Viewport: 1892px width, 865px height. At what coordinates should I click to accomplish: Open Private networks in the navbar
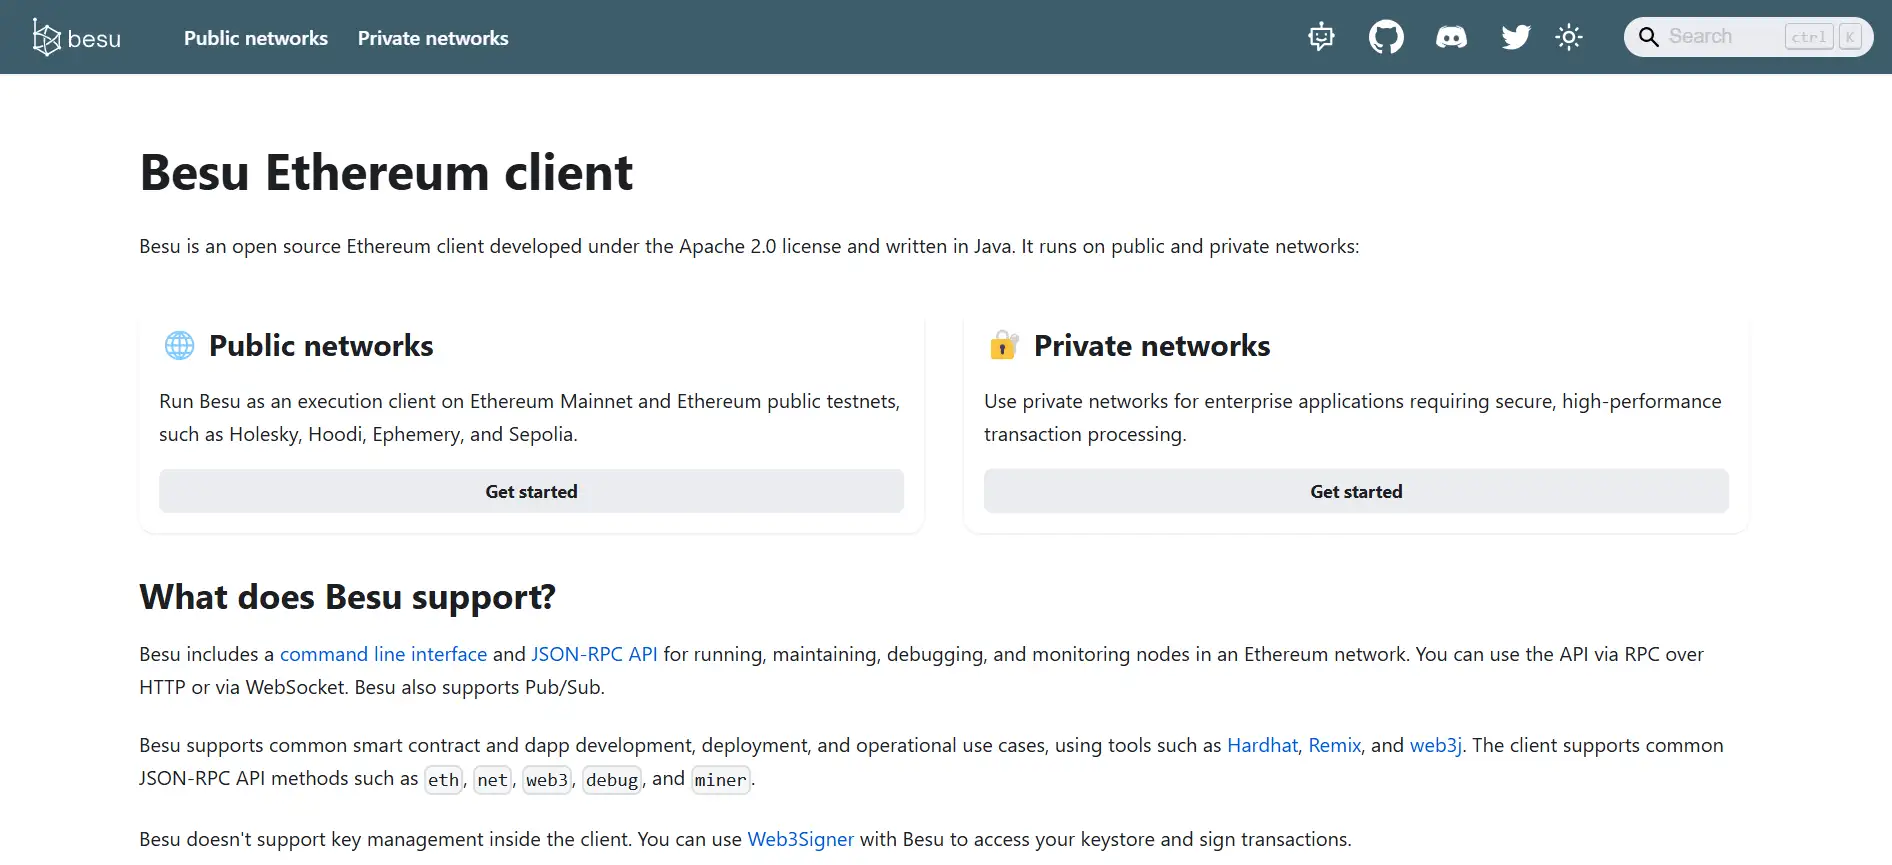click(x=433, y=38)
